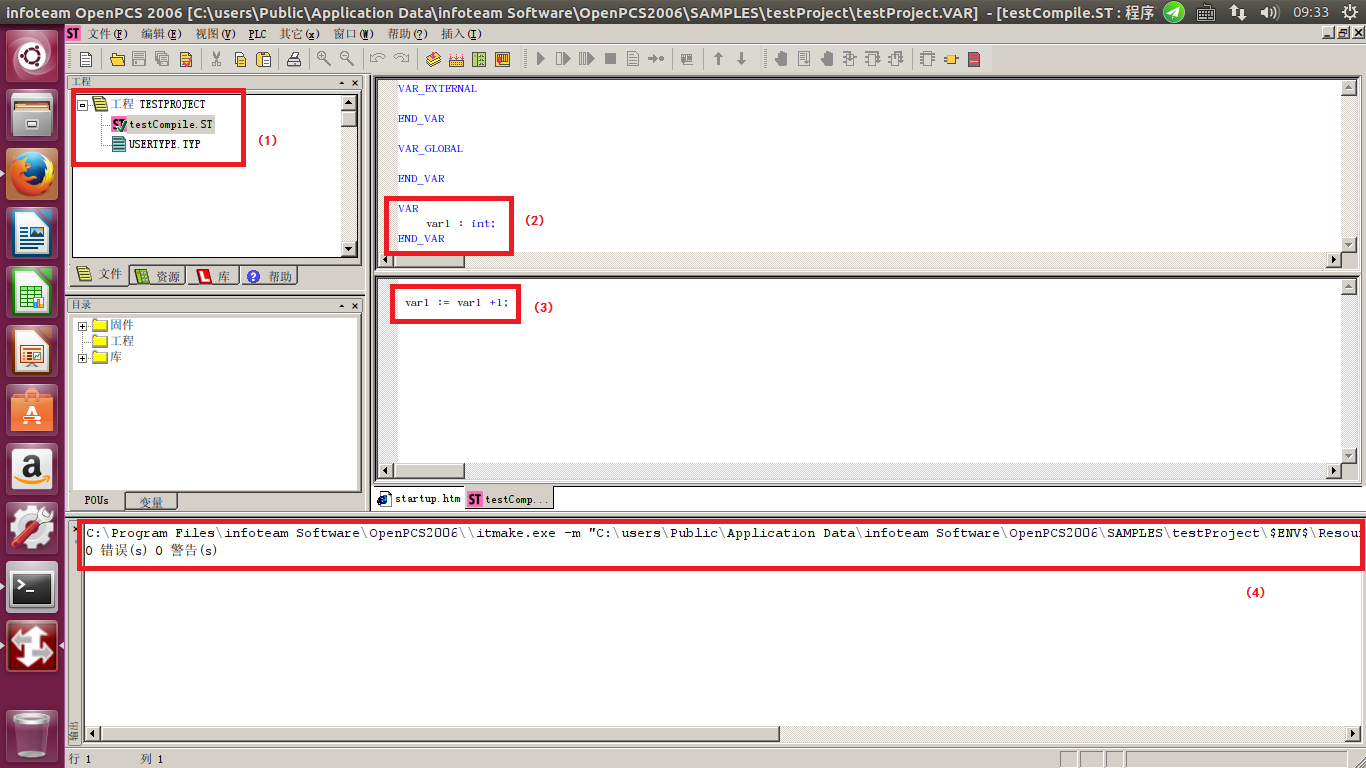Switch to startup.htm document tab
The image size is (1366, 768).
click(x=419, y=498)
